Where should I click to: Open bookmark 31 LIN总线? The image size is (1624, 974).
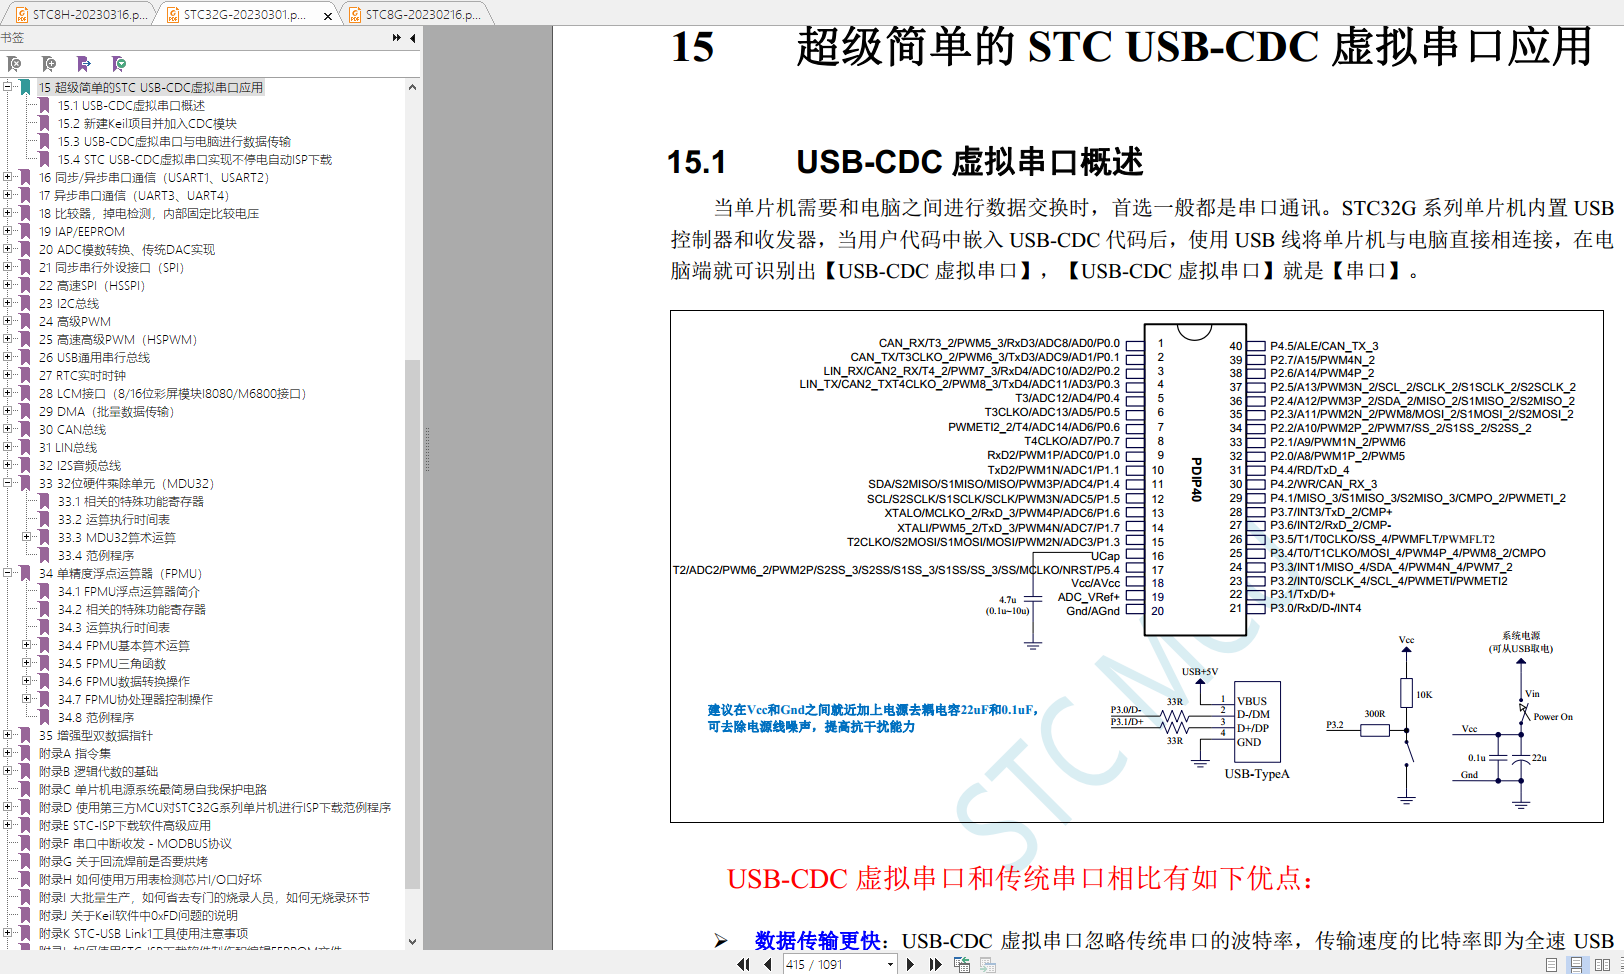[68, 448]
